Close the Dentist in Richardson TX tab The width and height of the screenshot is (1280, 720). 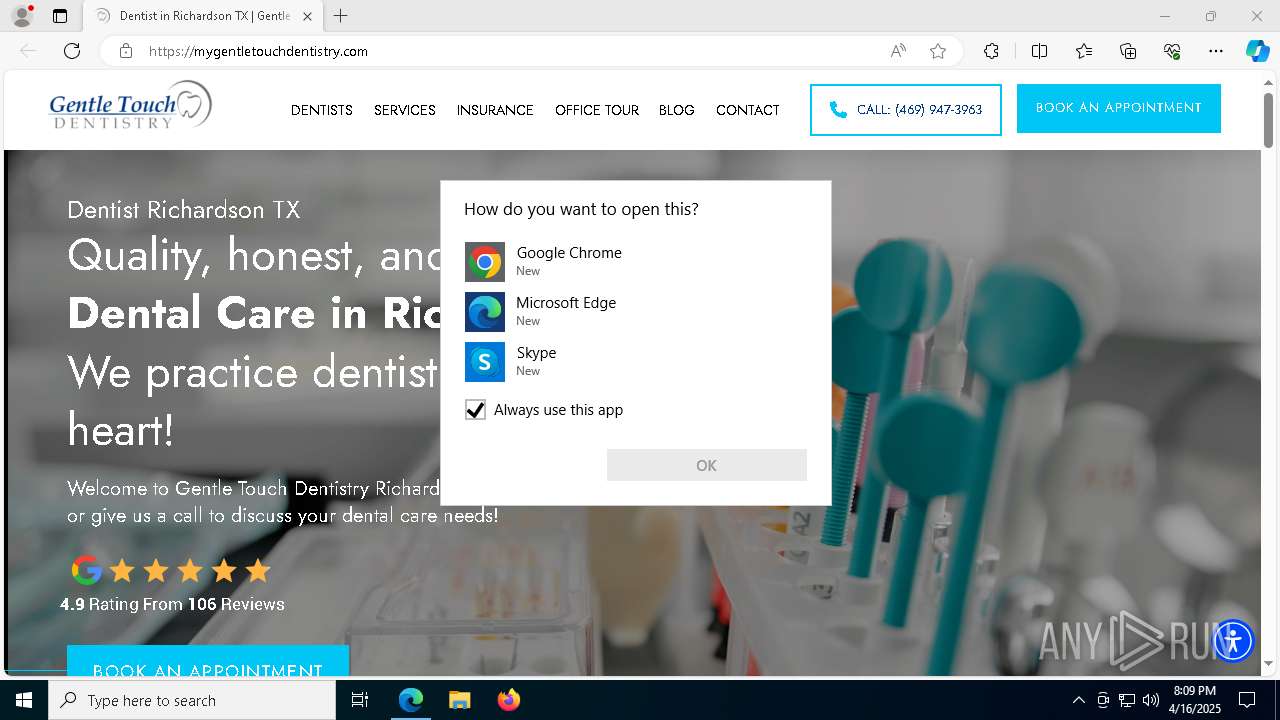point(307,16)
